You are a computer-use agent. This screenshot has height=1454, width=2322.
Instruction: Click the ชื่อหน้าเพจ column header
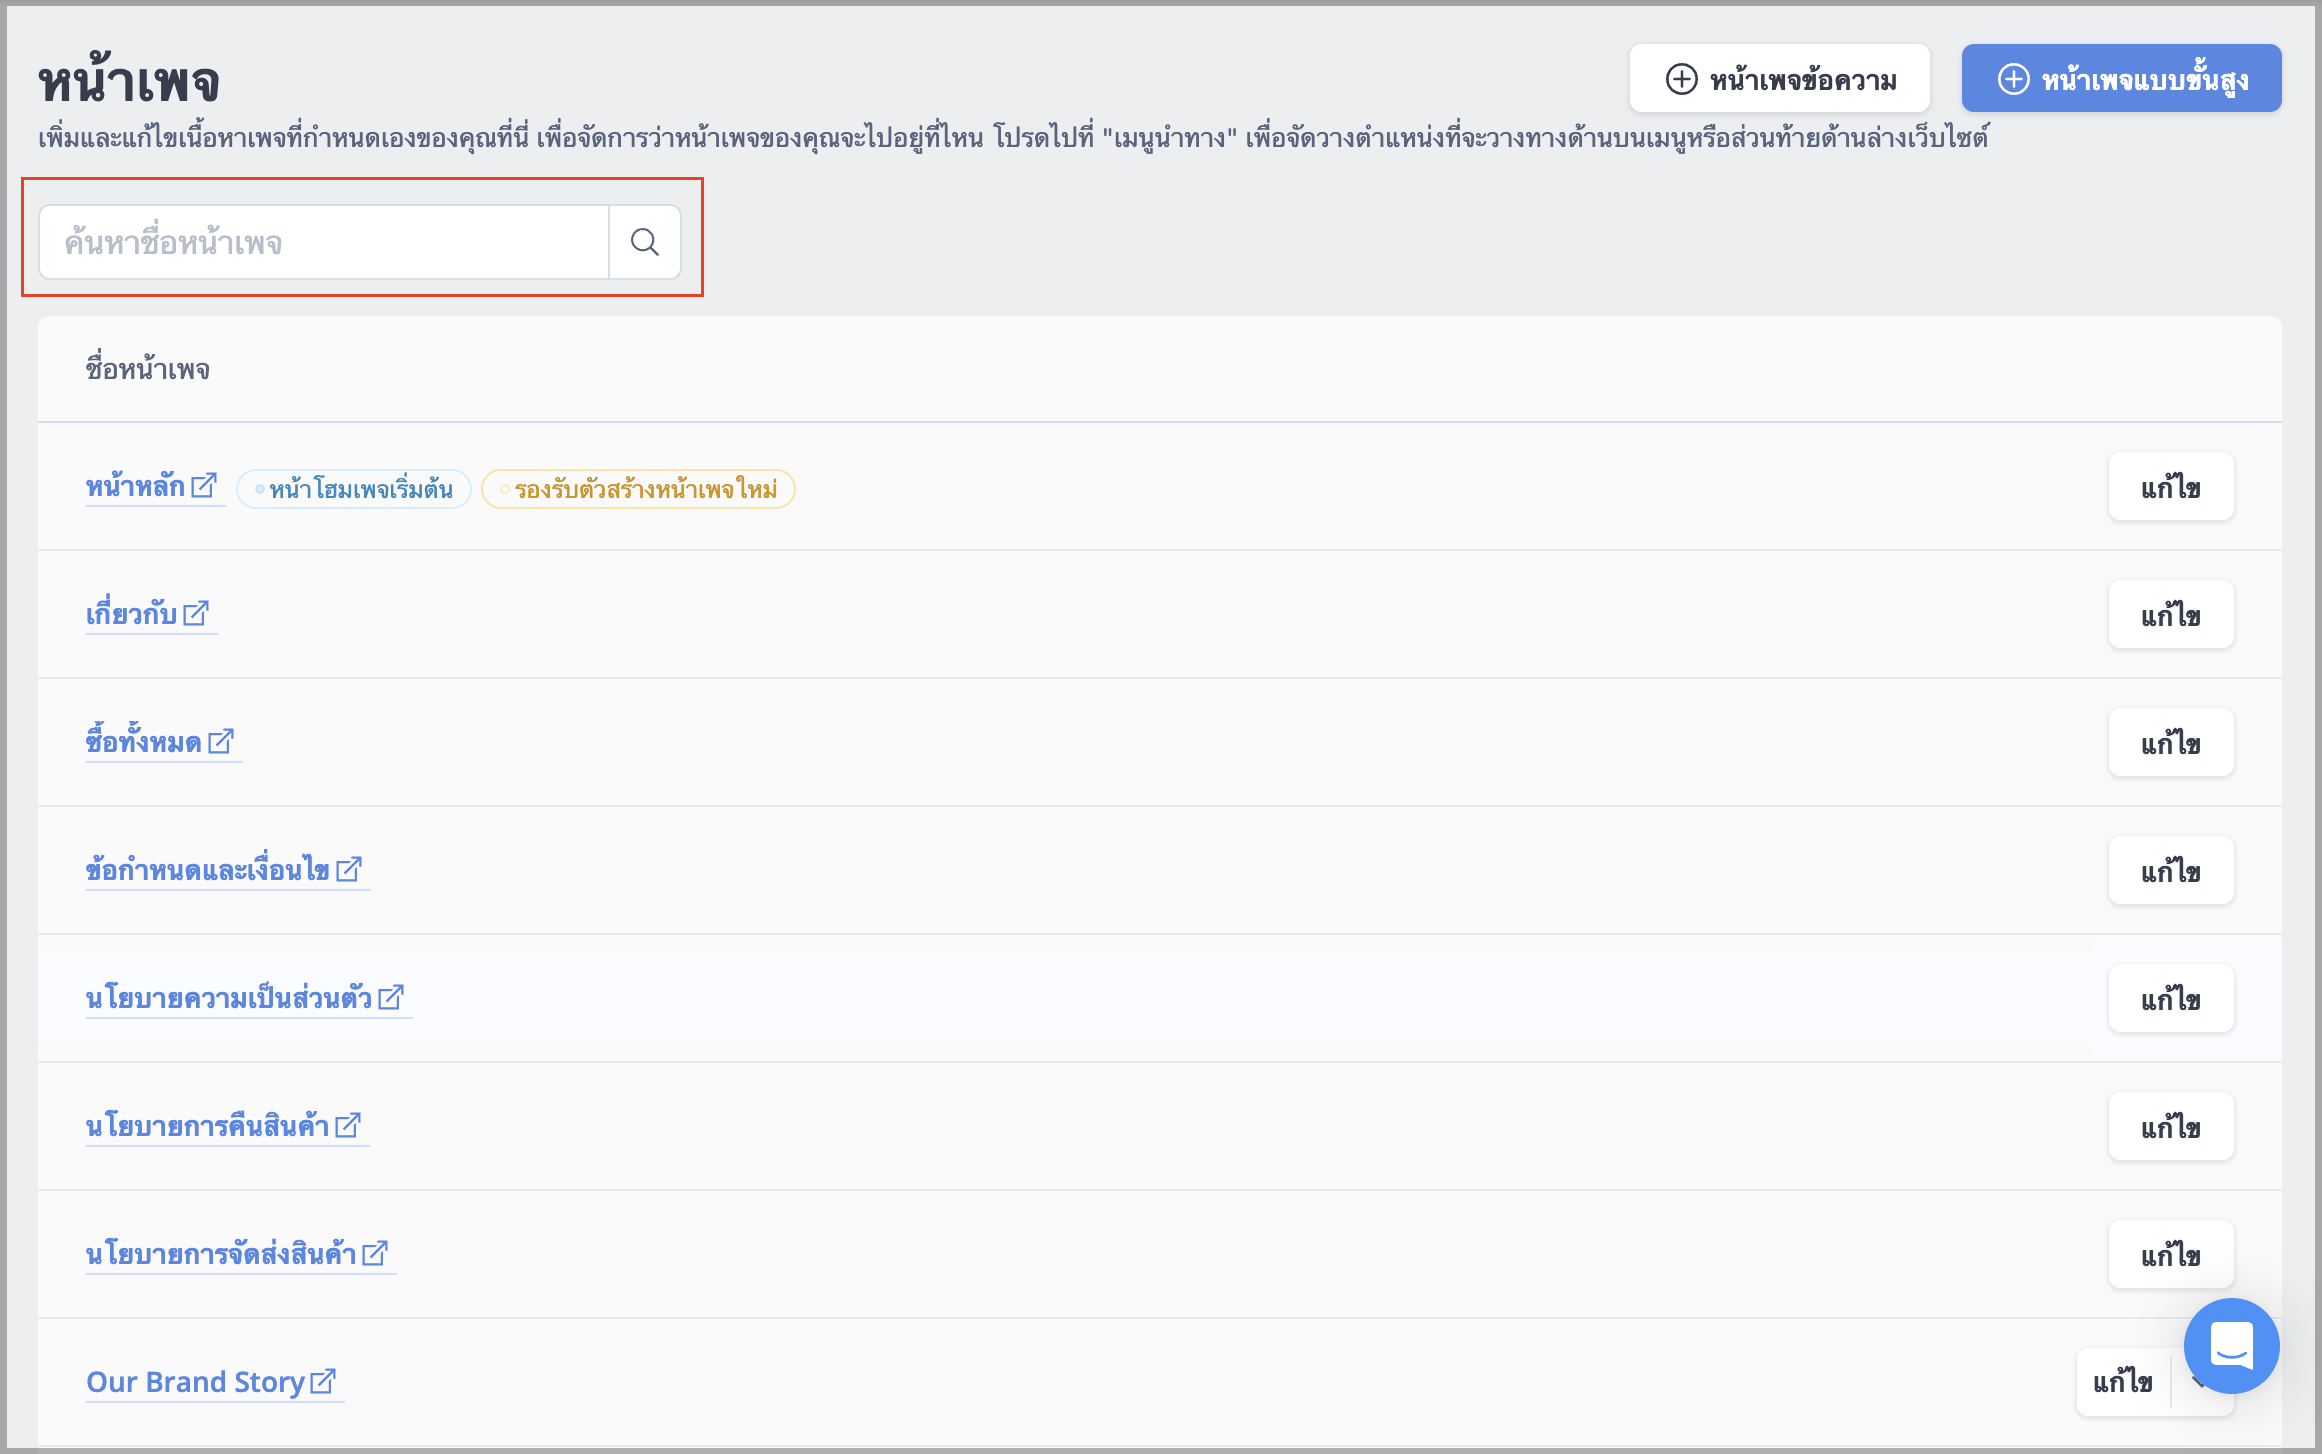tap(148, 369)
